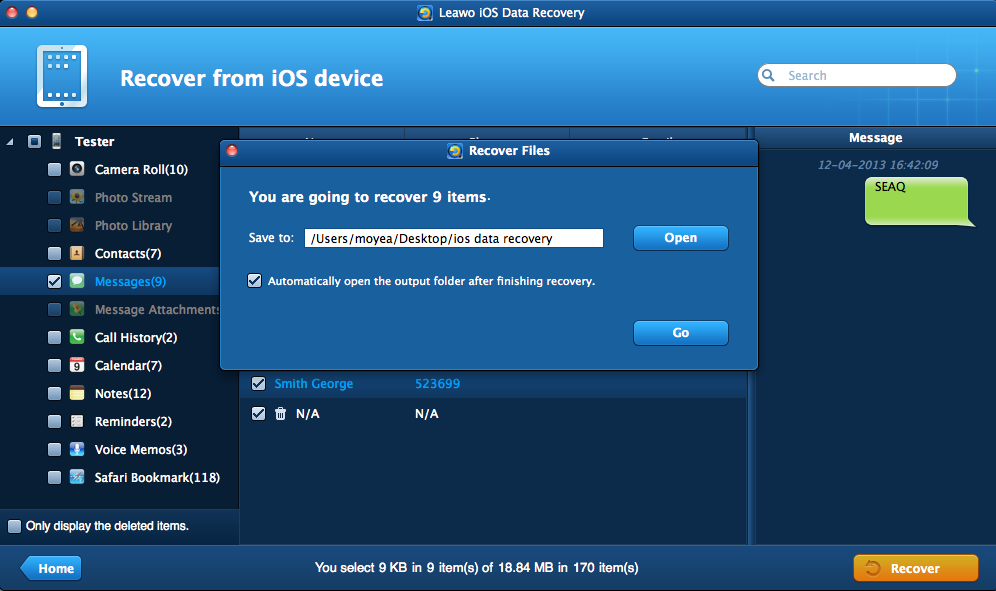Click the Tester device name

[x=95, y=142]
